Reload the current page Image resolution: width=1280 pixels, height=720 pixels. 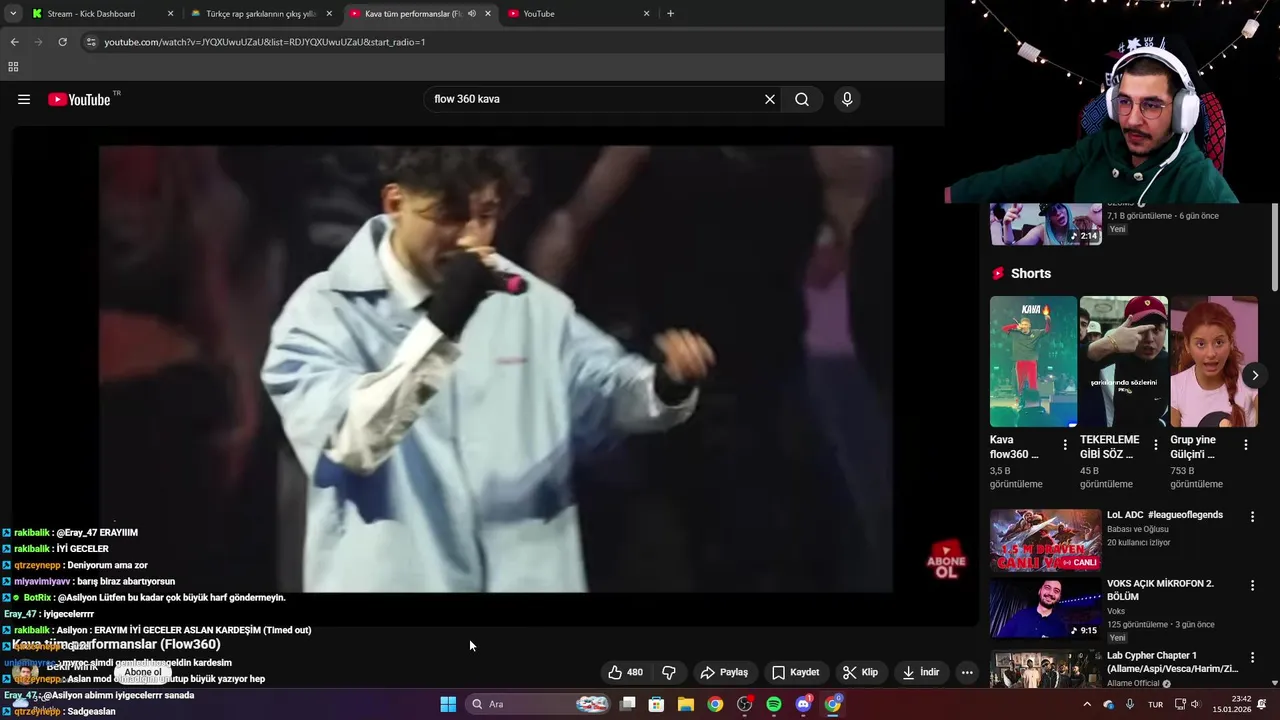[x=62, y=42]
